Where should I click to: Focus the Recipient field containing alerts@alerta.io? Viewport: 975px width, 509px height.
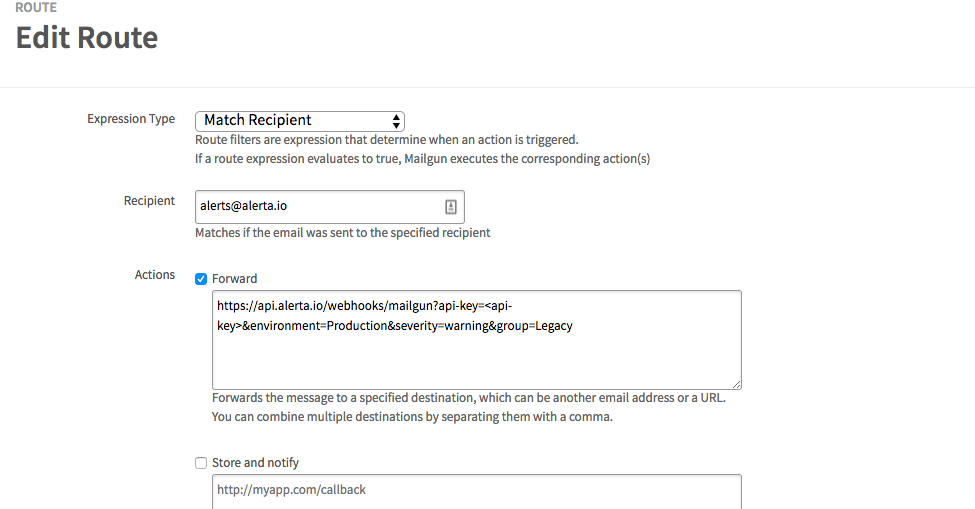point(330,207)
